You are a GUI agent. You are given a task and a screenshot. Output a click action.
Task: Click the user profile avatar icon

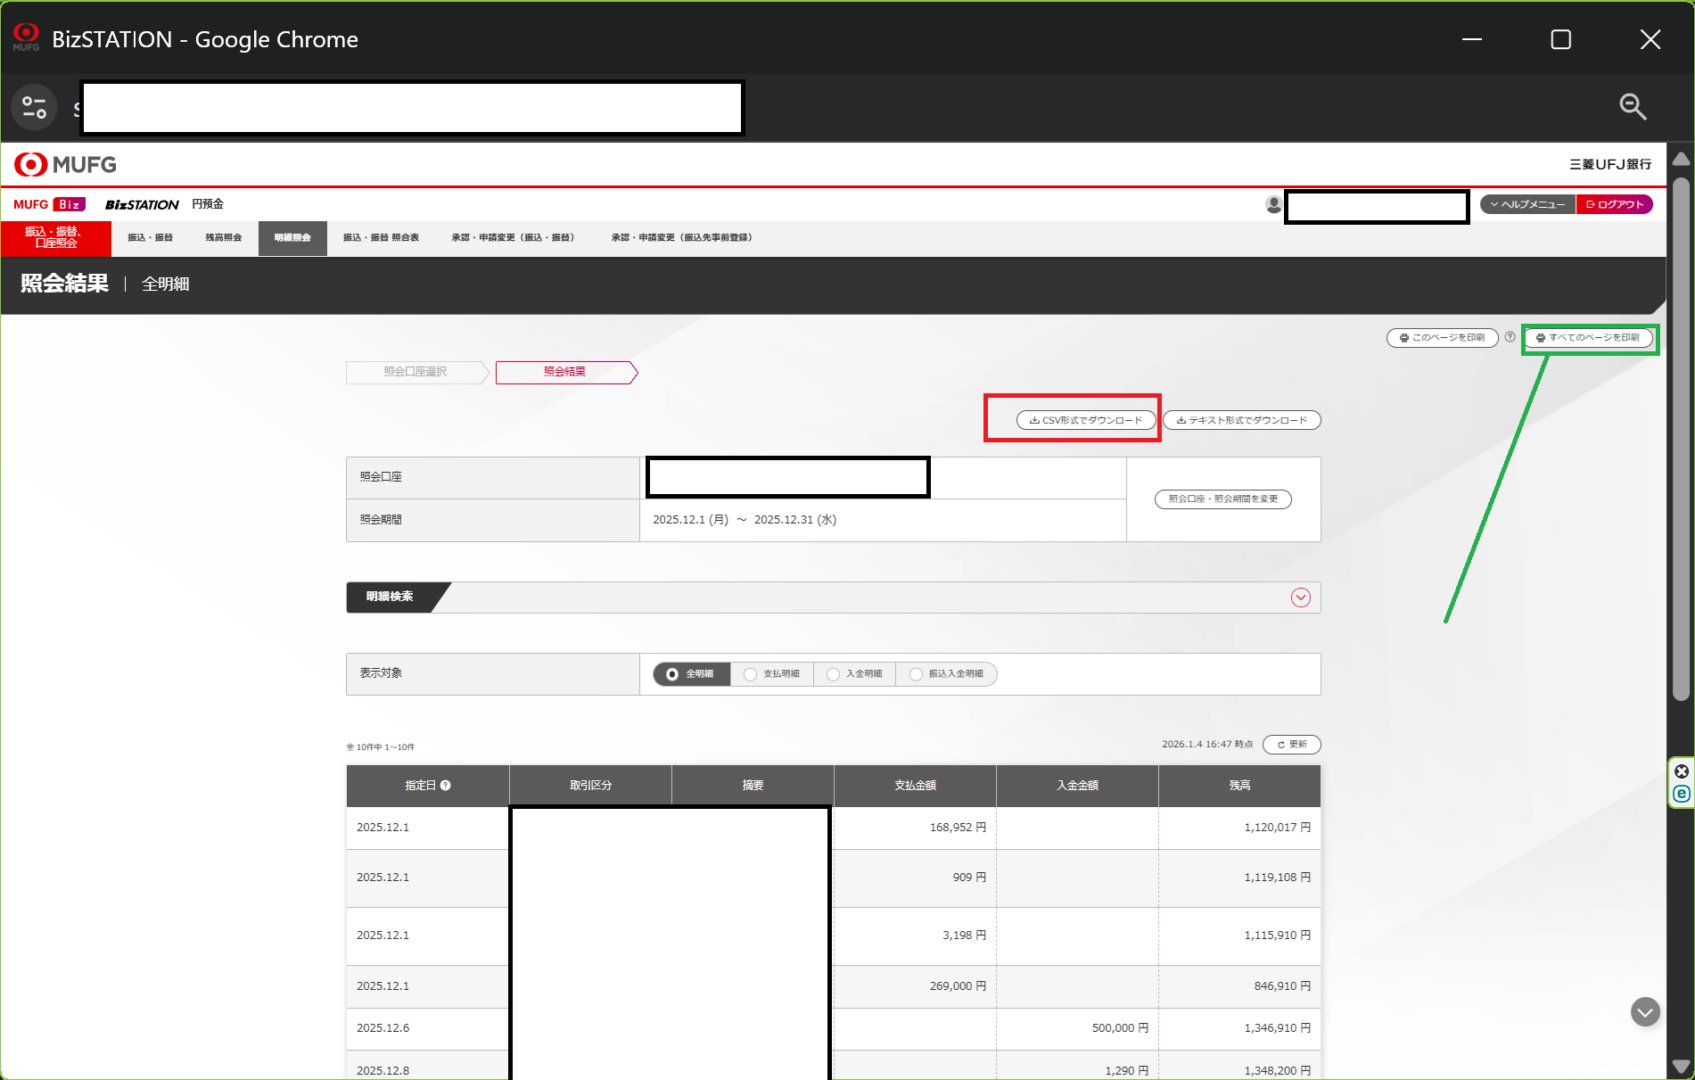[1273, 205]
